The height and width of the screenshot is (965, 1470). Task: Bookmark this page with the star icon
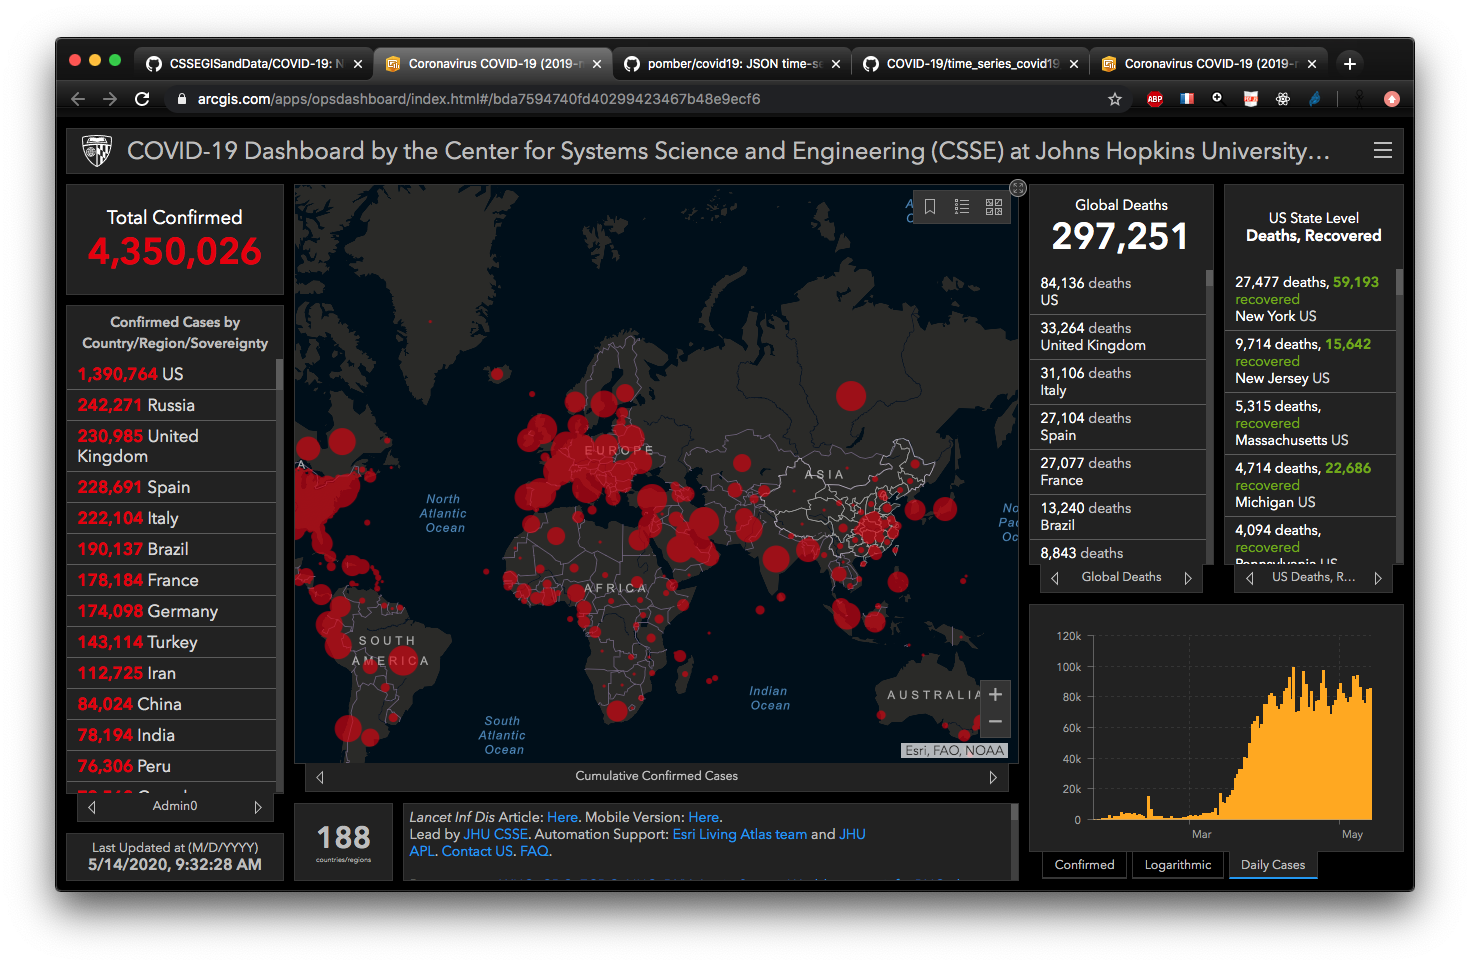[1115, 99]
